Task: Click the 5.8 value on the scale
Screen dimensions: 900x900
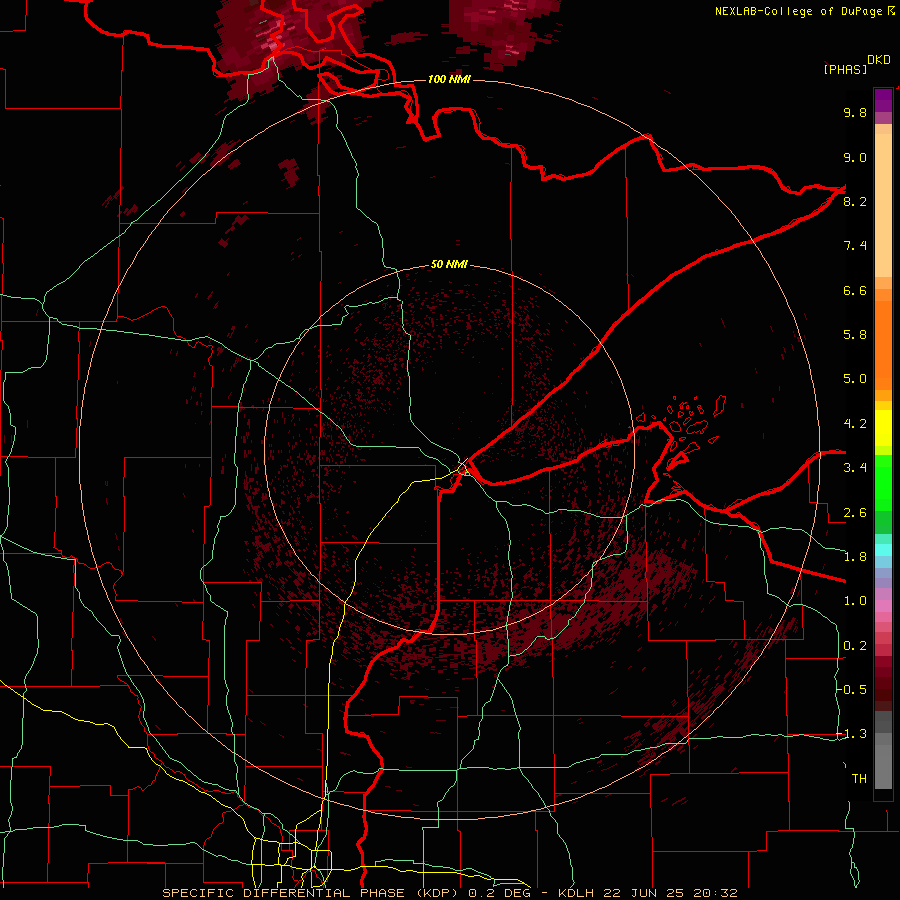Action: coord(855,335)
